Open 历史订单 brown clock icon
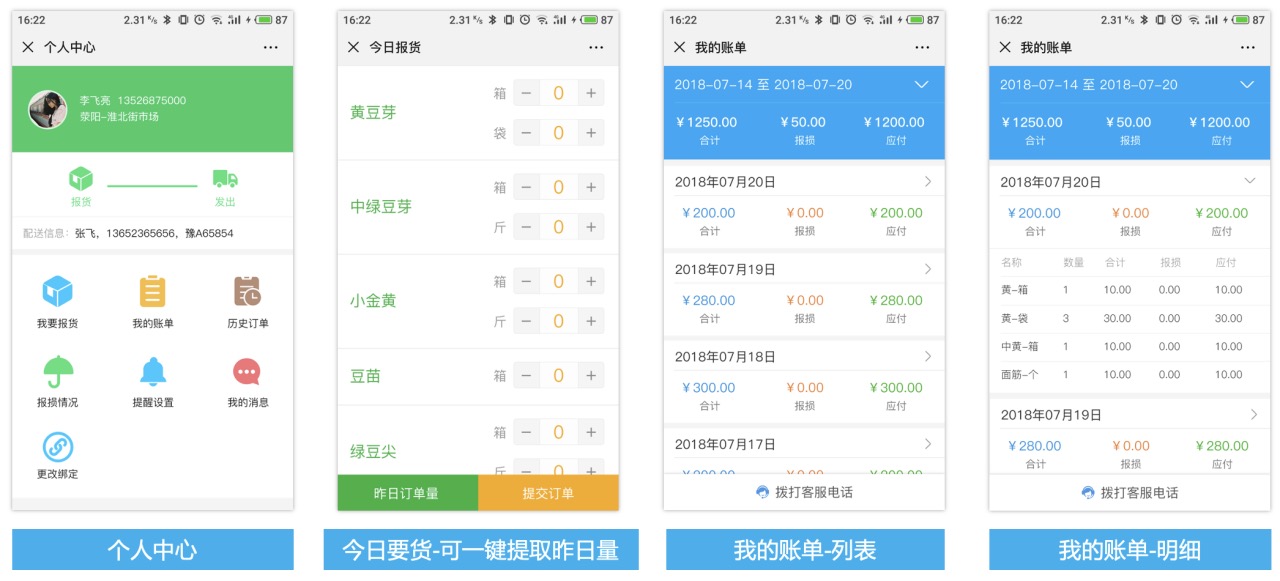Viewport: 1280px width, 581px height. tap(247, 291)
